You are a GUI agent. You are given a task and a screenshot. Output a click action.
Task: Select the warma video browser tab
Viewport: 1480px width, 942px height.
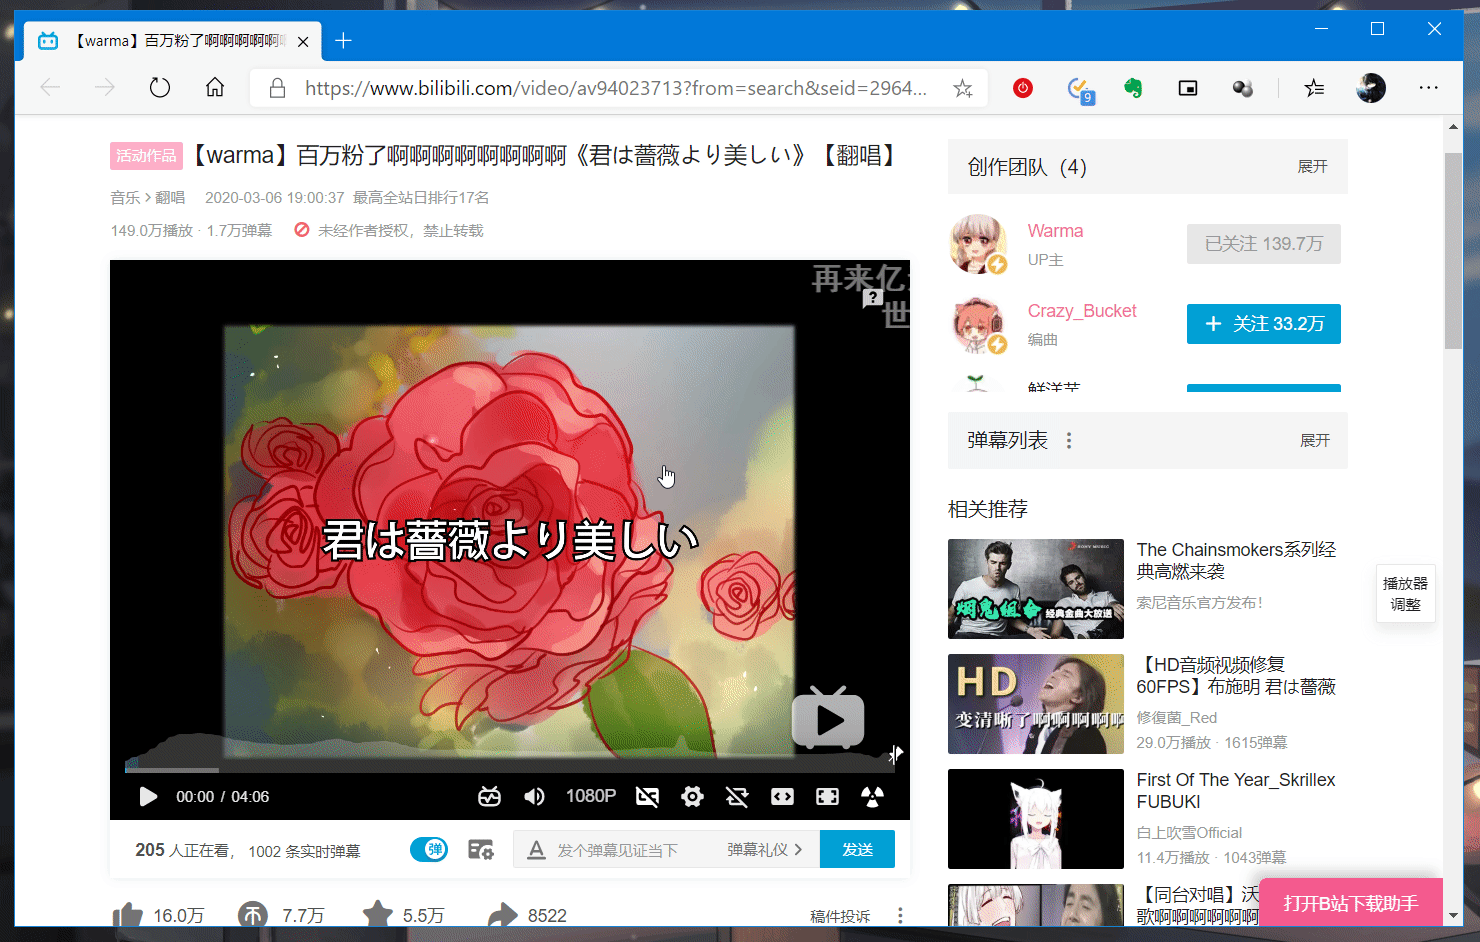click(175, 41)
